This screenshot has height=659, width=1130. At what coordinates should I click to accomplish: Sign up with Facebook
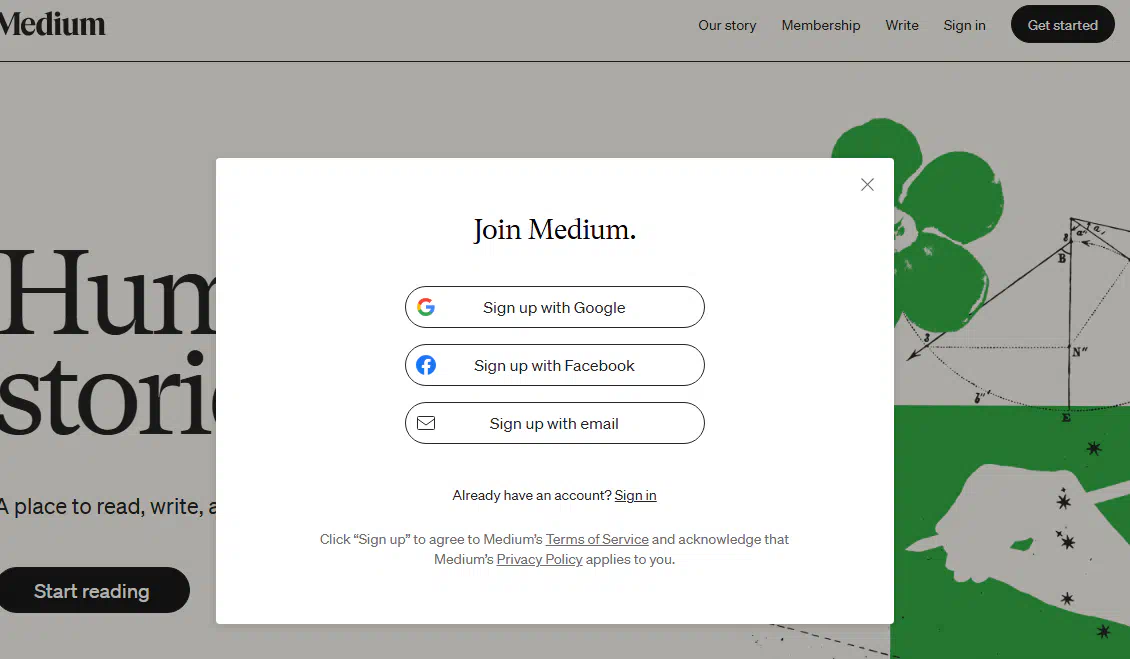coord(554,366)
